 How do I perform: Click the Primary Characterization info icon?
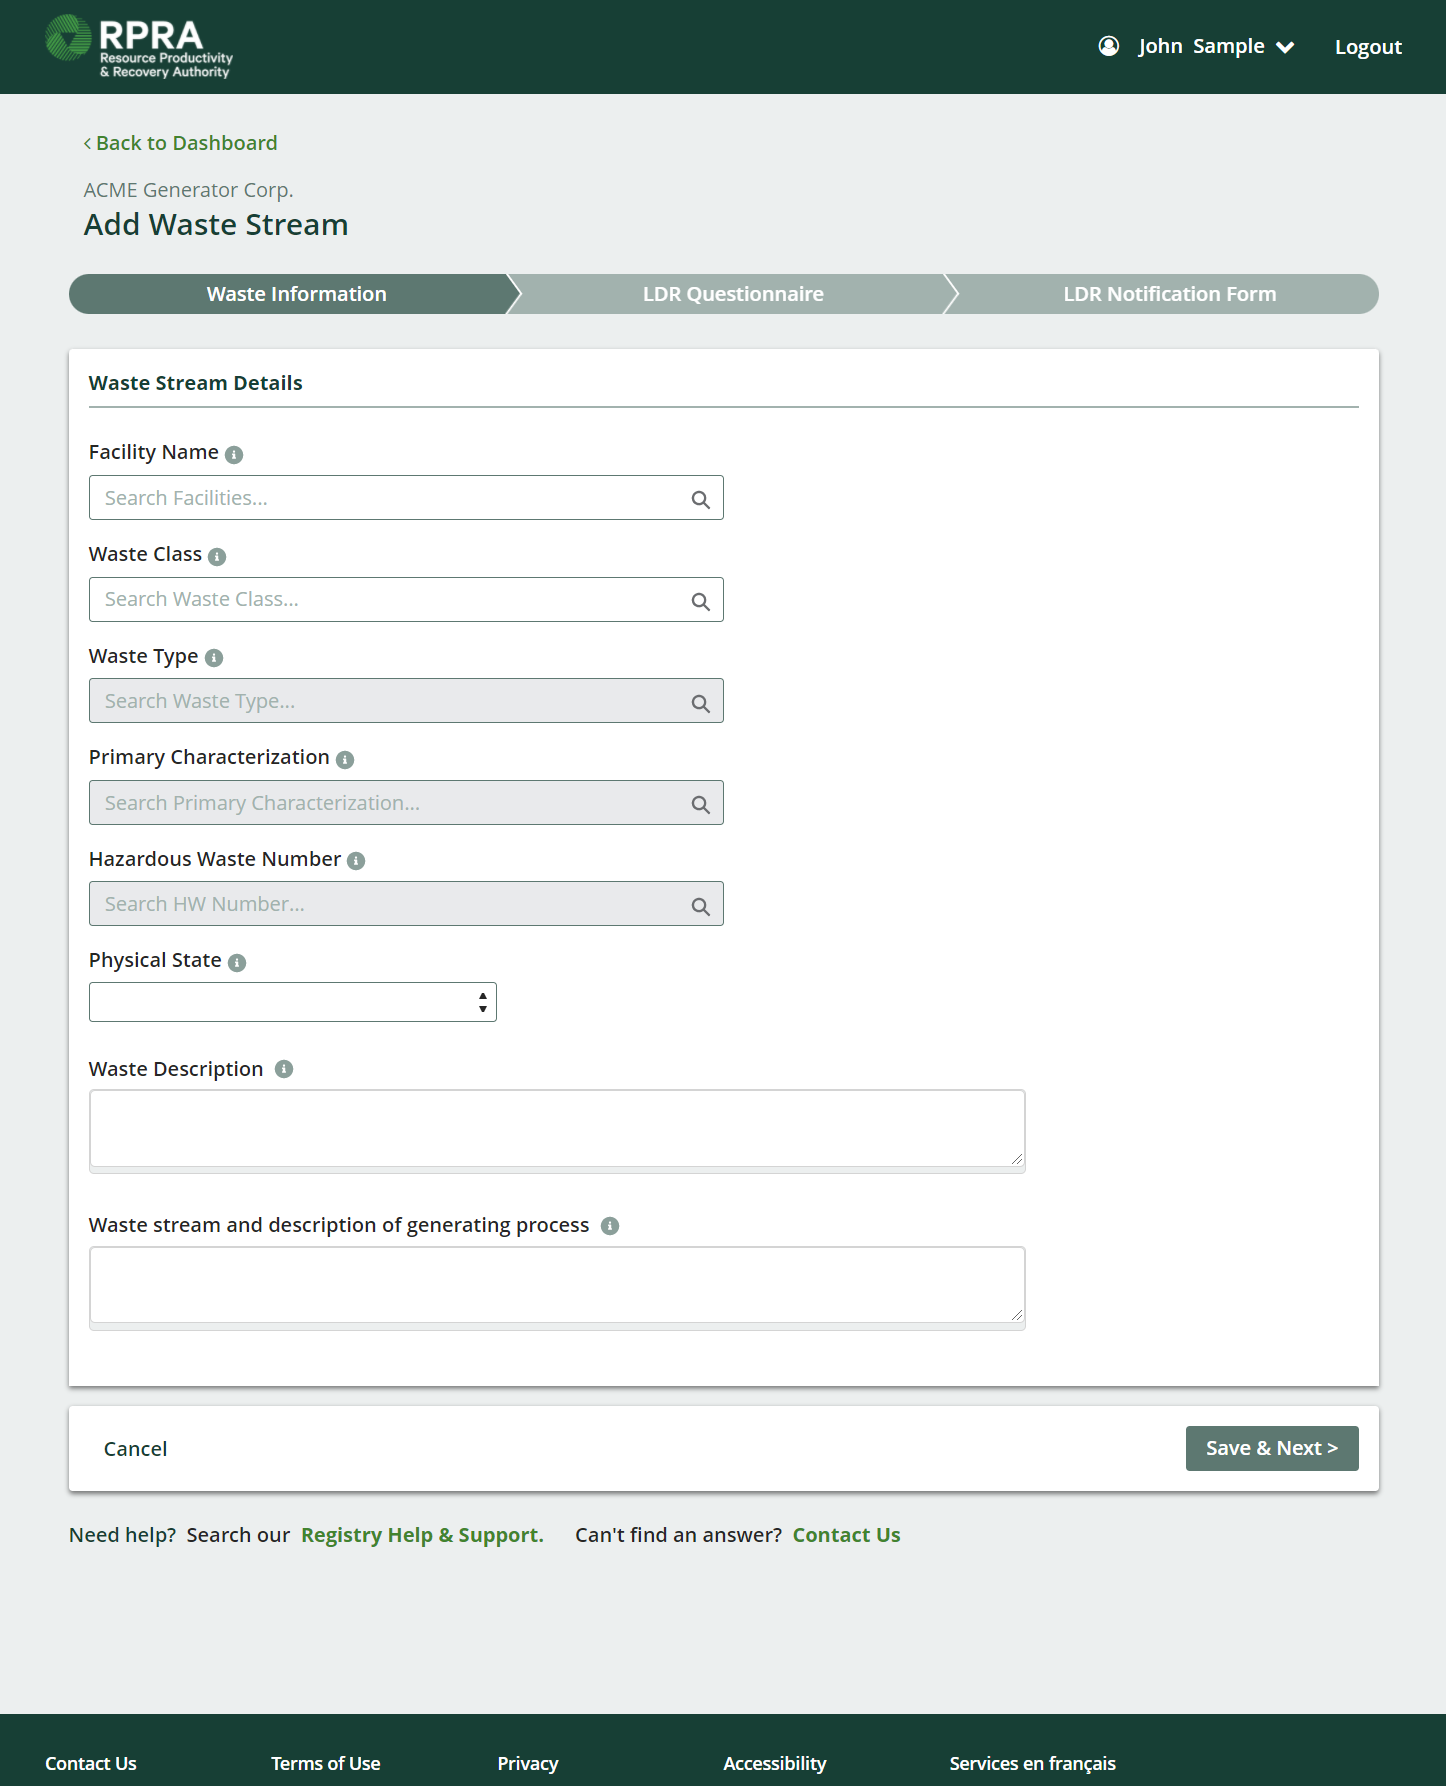(x=345, y=760)
